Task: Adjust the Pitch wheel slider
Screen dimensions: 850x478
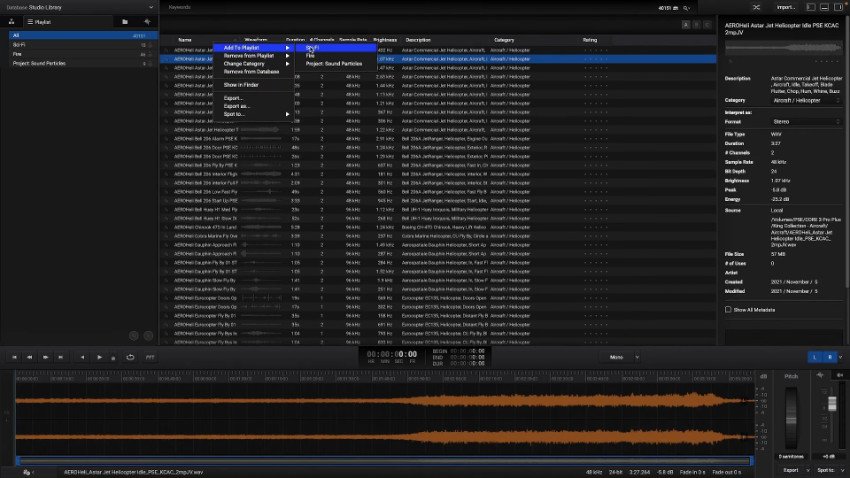Action: click(x=791, y=417)
